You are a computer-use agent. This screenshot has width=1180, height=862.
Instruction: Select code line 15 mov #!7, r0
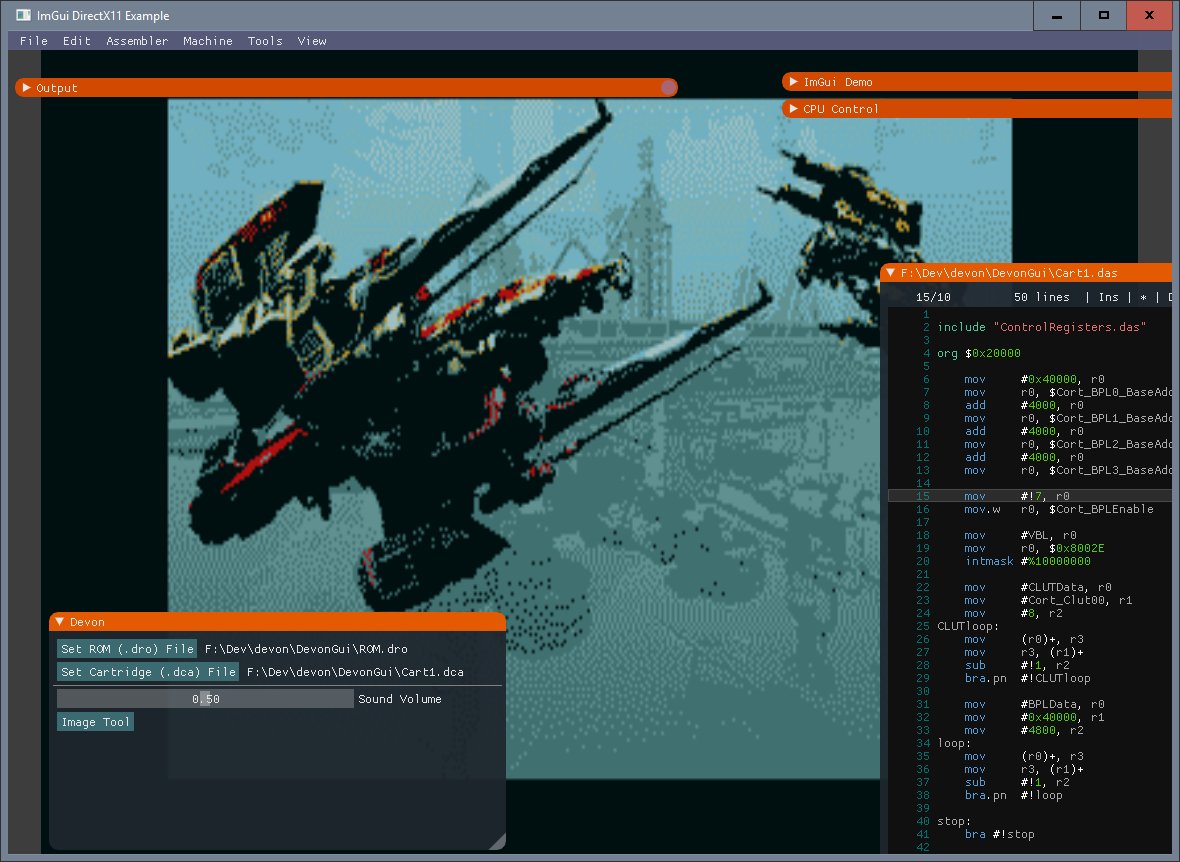tap(1029, 496)
